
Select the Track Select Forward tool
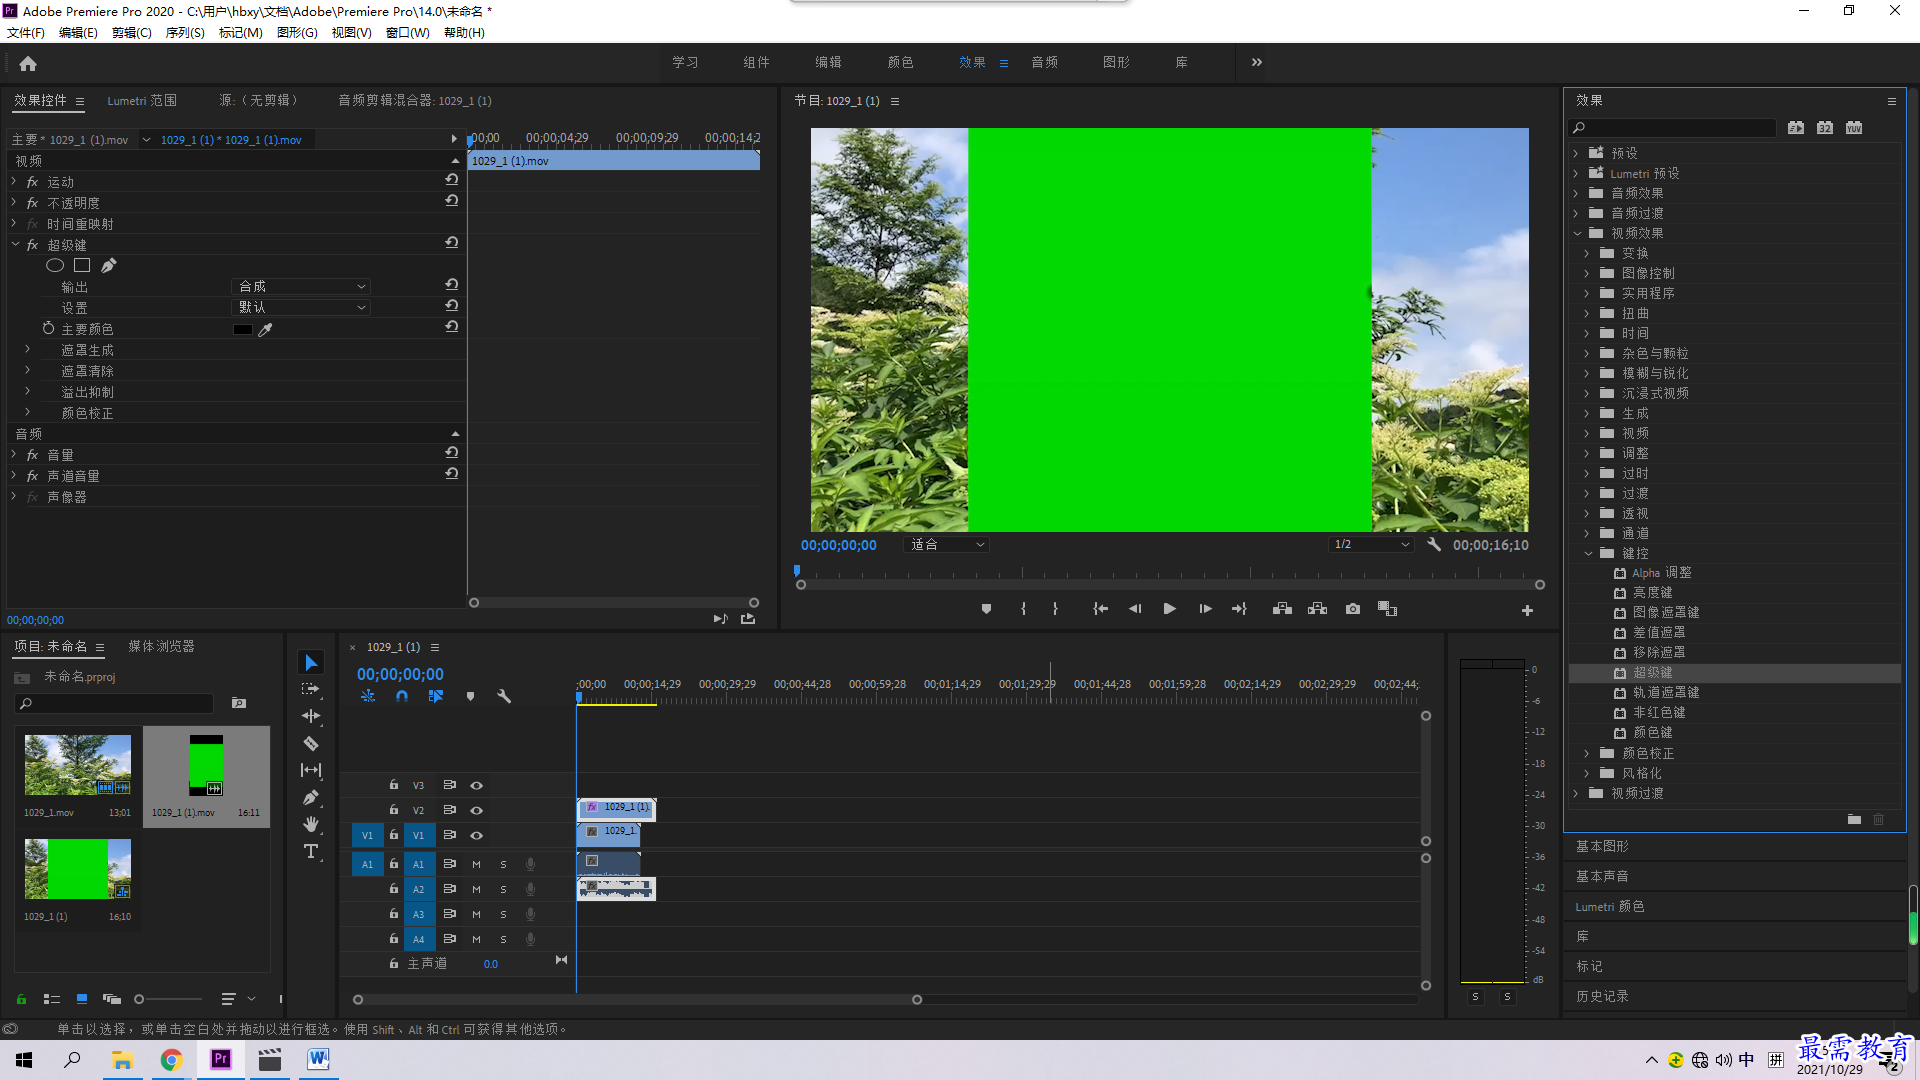coord(311,689)
